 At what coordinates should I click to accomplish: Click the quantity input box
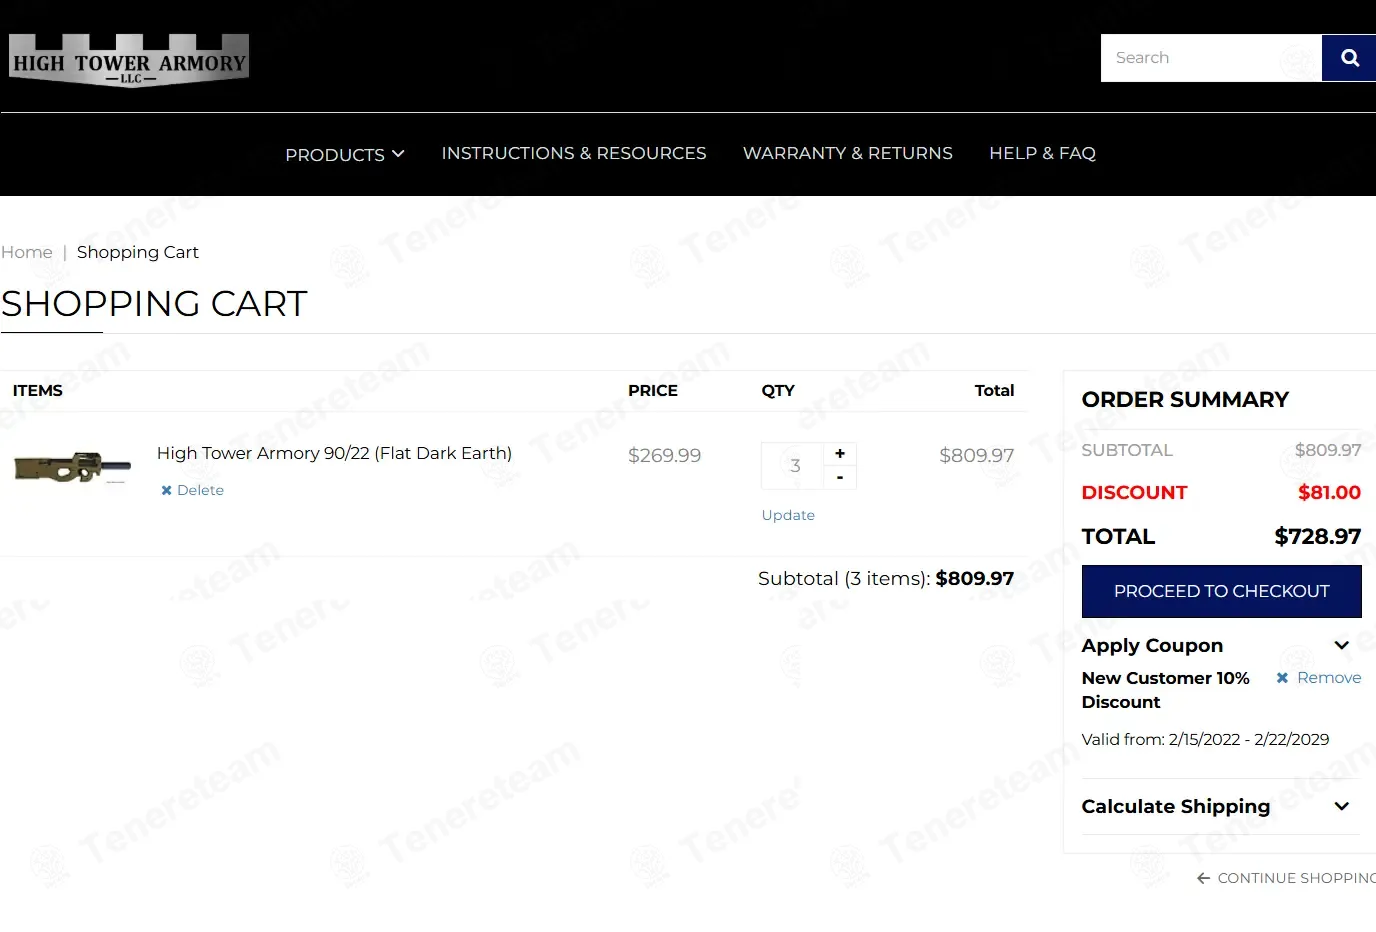[x=793, y=466]
